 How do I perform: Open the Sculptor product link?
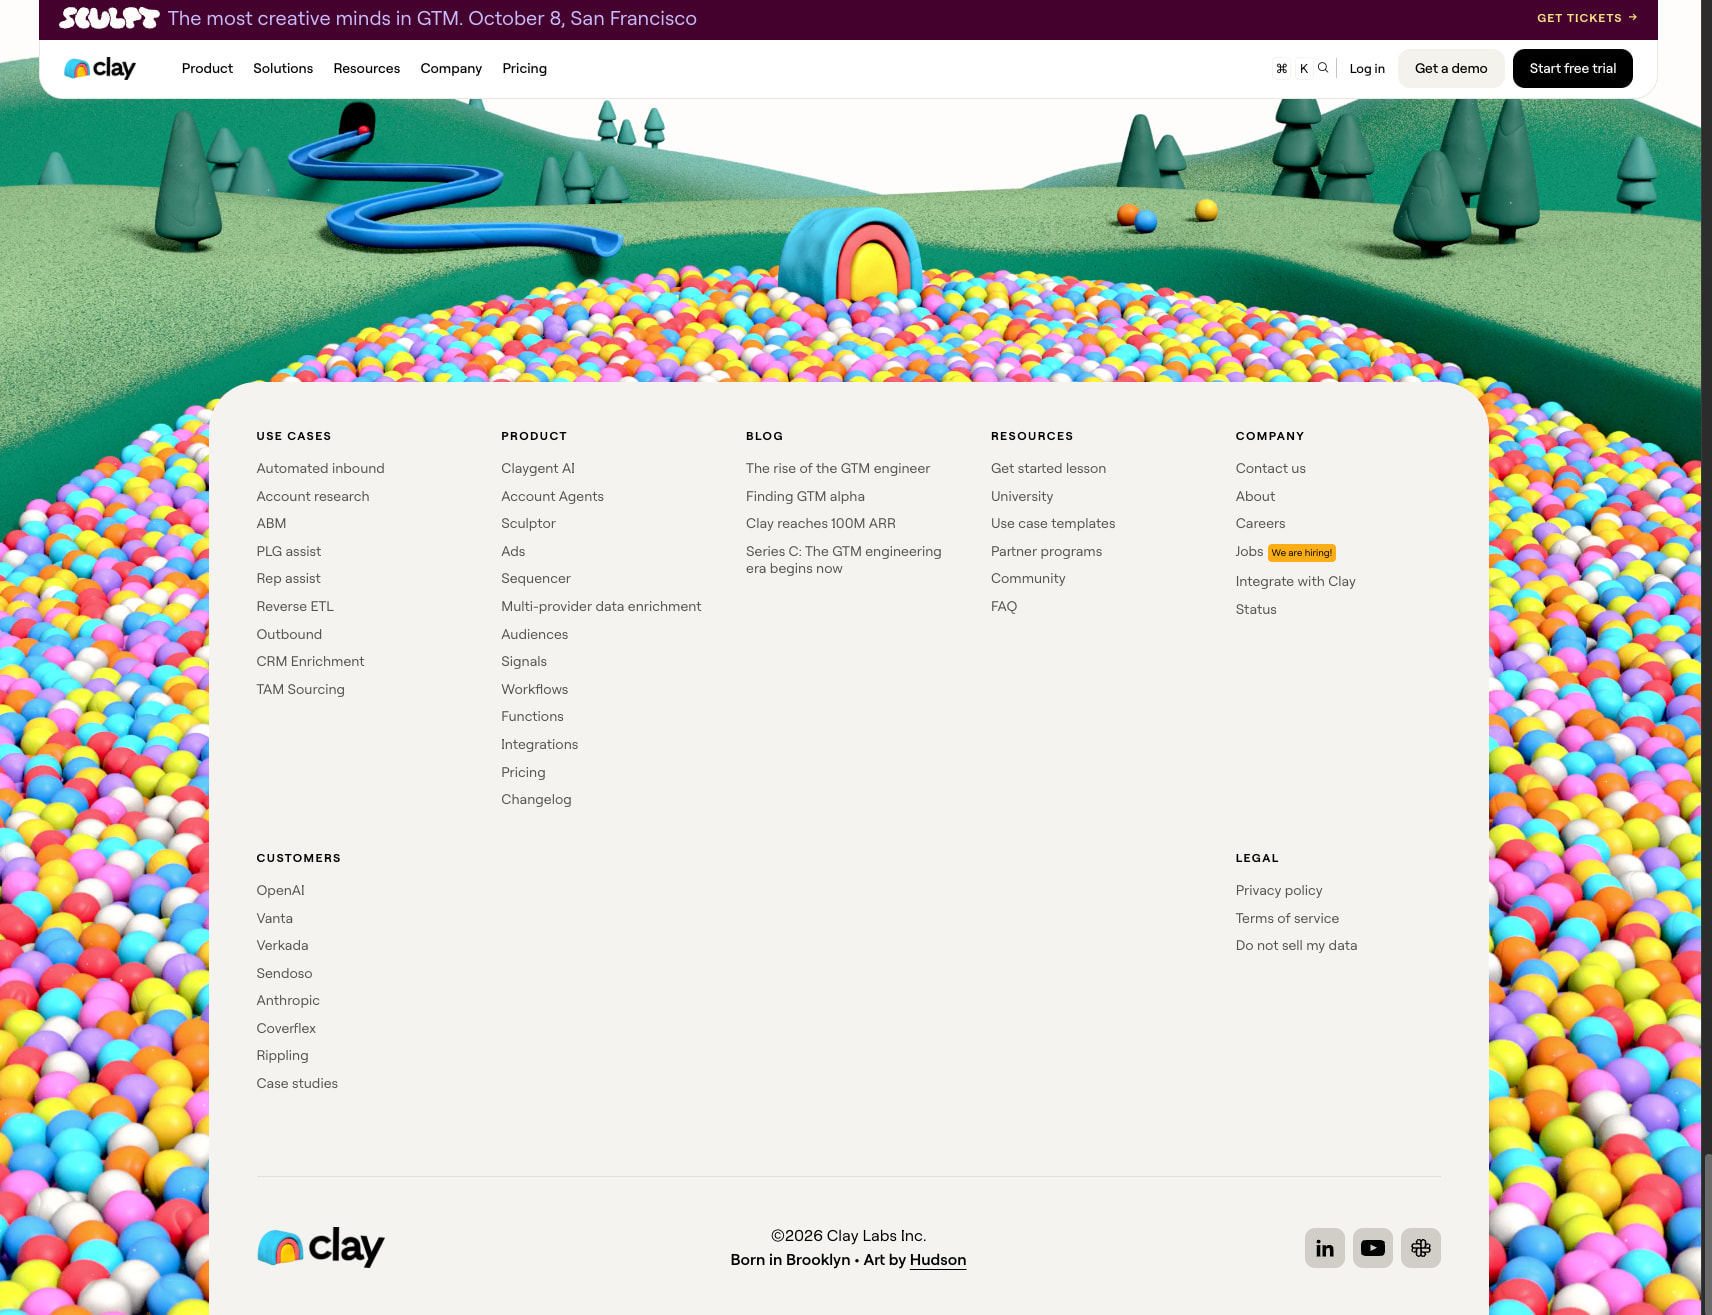[528, 523]
